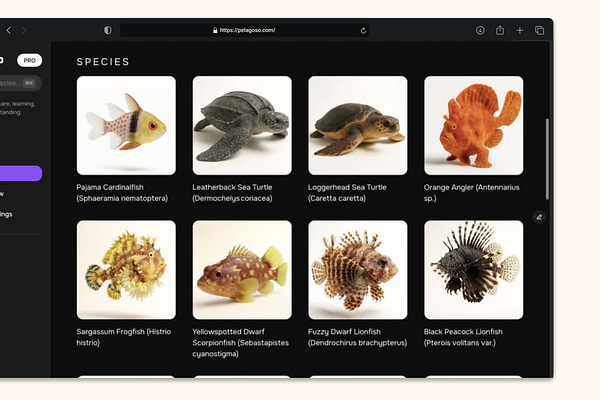Show tab overview icon
The height and width of the screenshot is (400, 600).
click(540, 30)
